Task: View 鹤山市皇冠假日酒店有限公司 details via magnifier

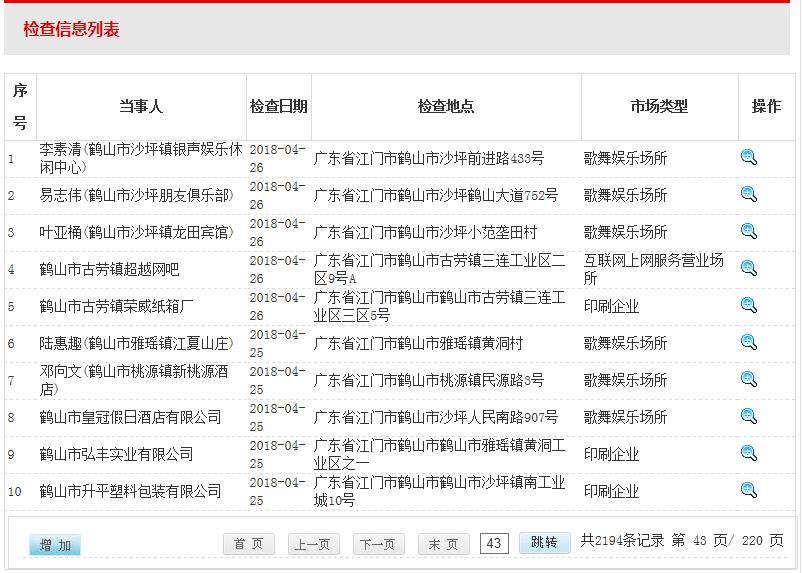Action: (x=748, y=416)
